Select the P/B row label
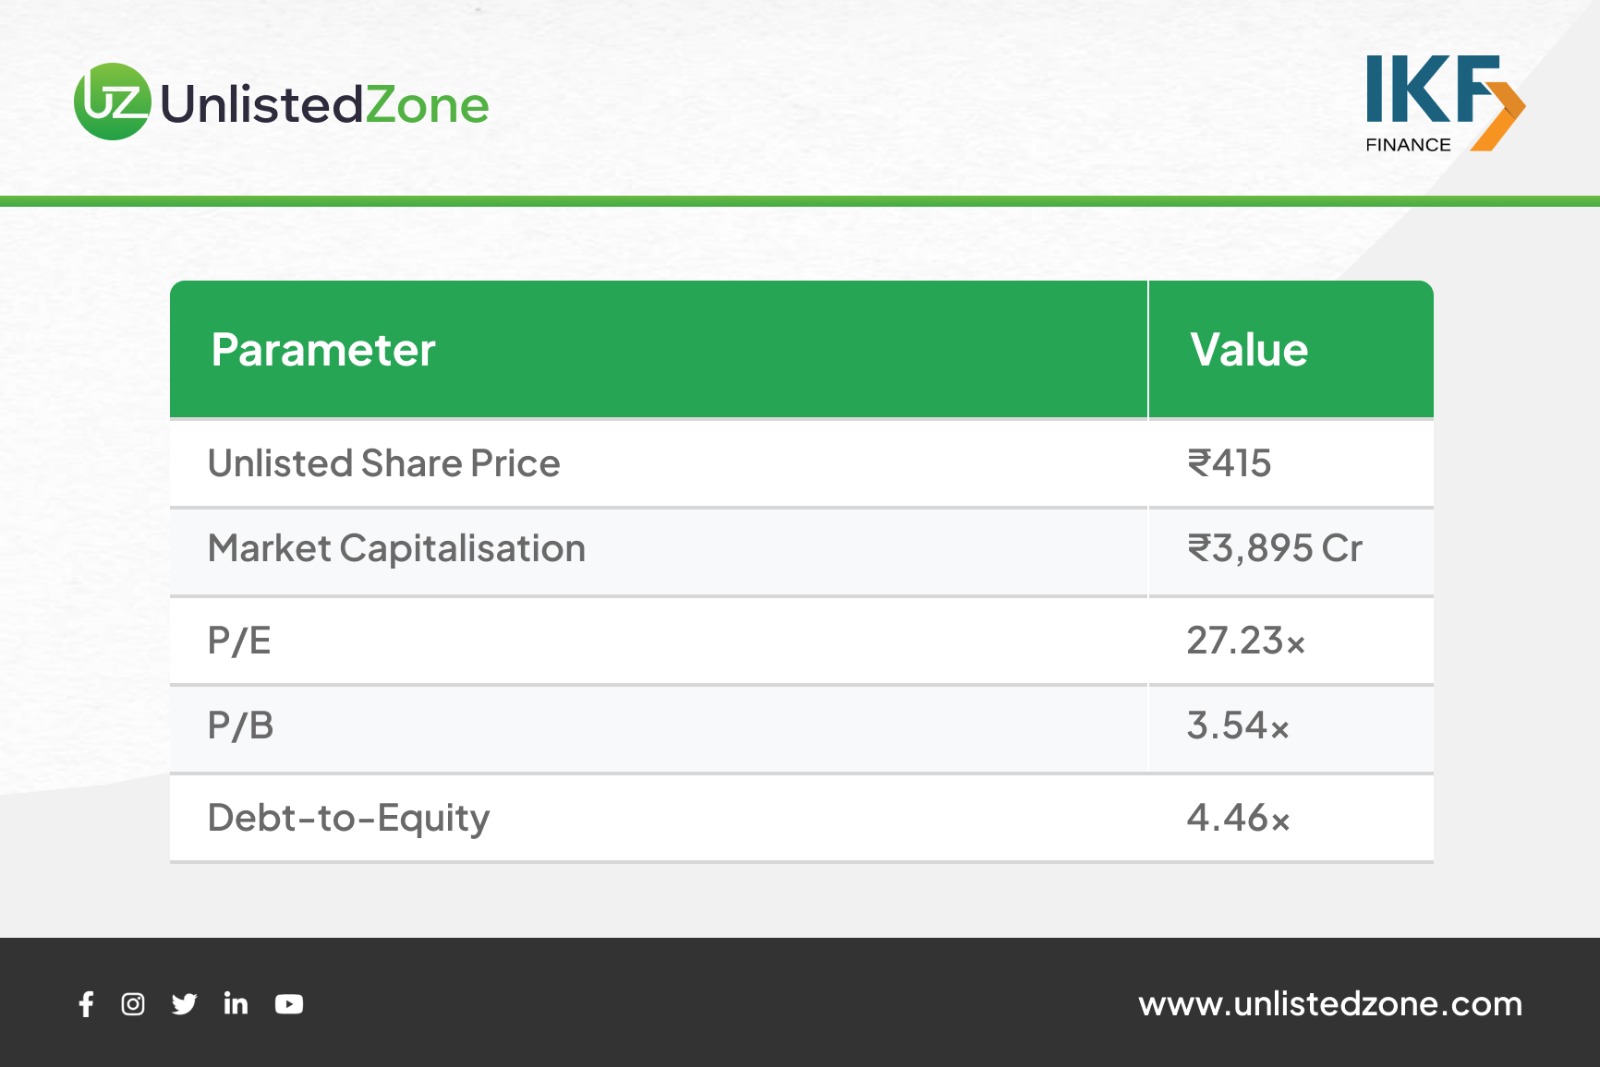 tap(241, 726)
